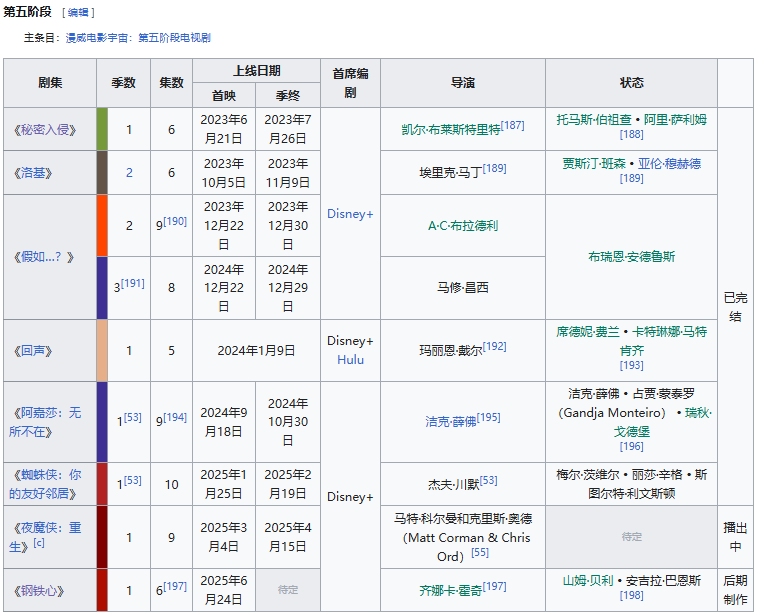This screenshot has height=616, width=759.
Task: Click the Hulu link in 回声 row
Action: (350, 360)
